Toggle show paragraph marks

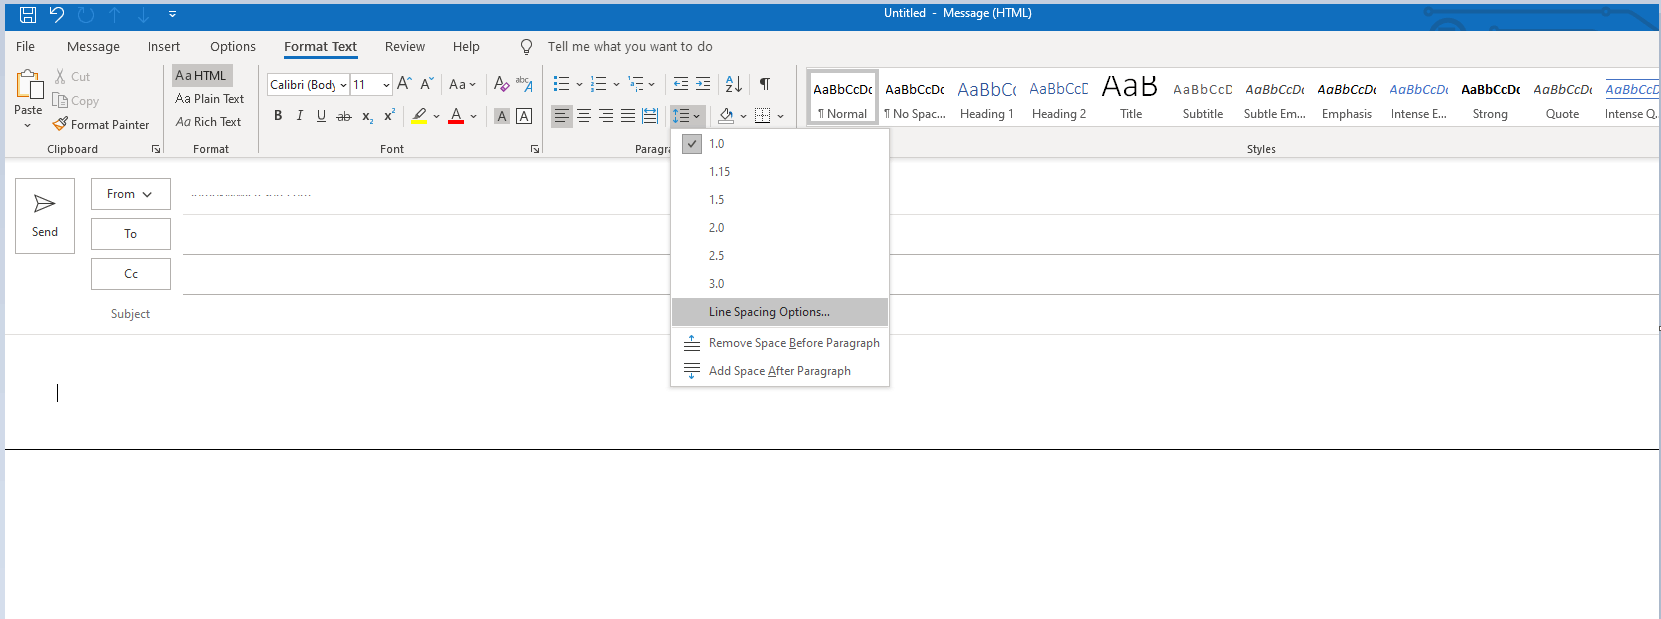coord(764,84)
